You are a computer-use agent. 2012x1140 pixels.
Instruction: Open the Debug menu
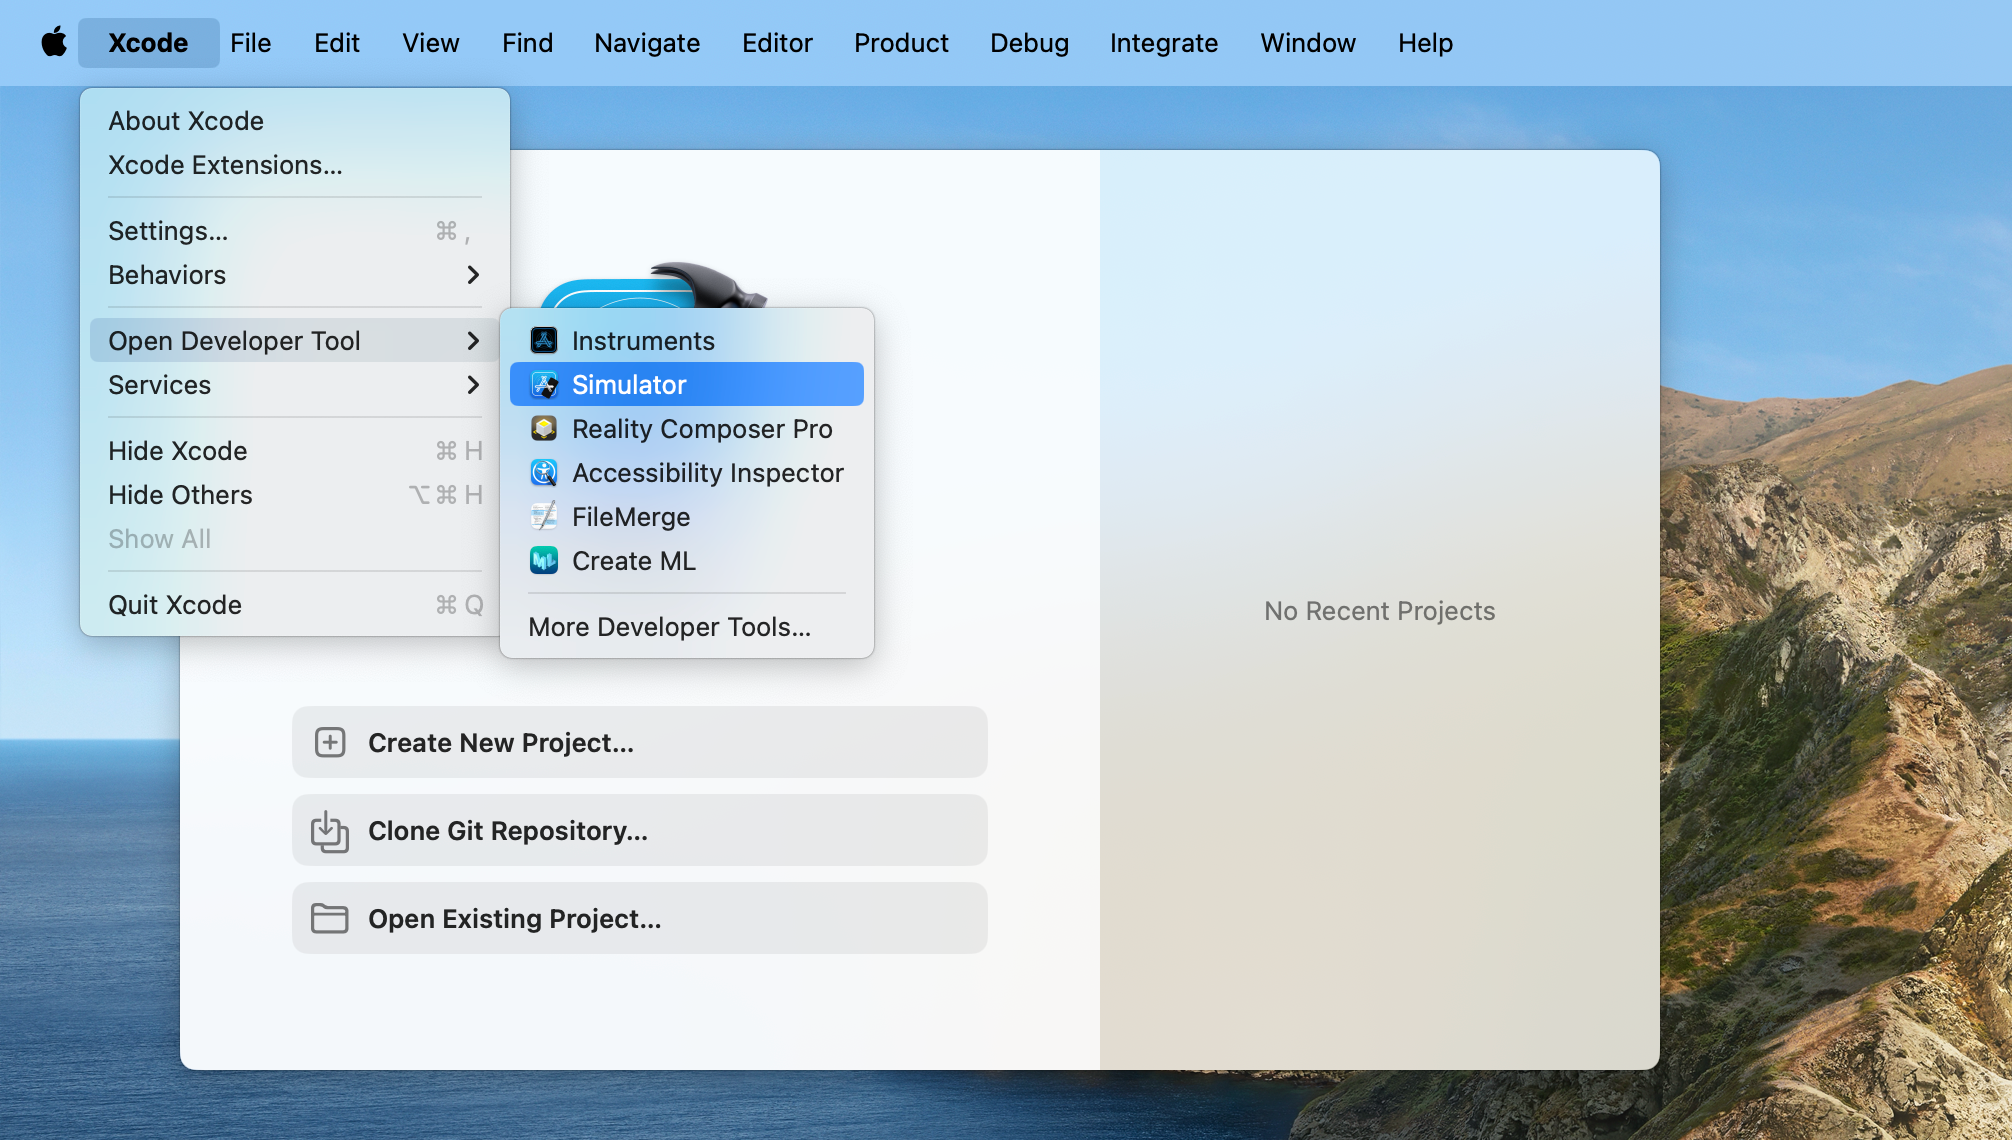pos(1029,43)
